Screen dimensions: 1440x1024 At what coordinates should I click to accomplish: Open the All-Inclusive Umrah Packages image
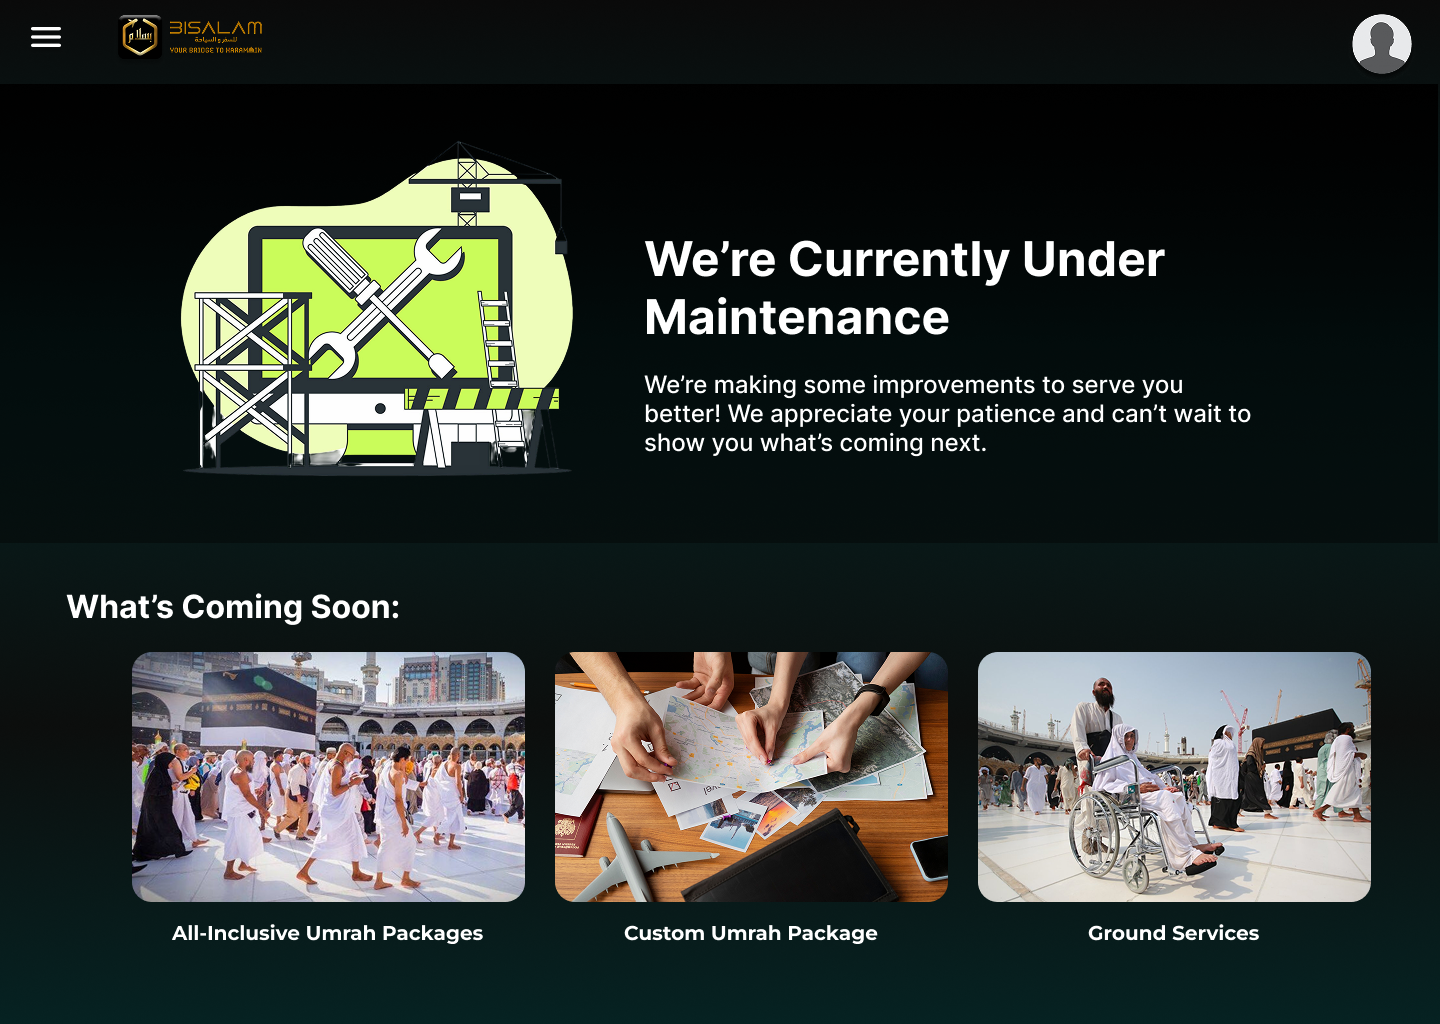click(x=328, y=776)
